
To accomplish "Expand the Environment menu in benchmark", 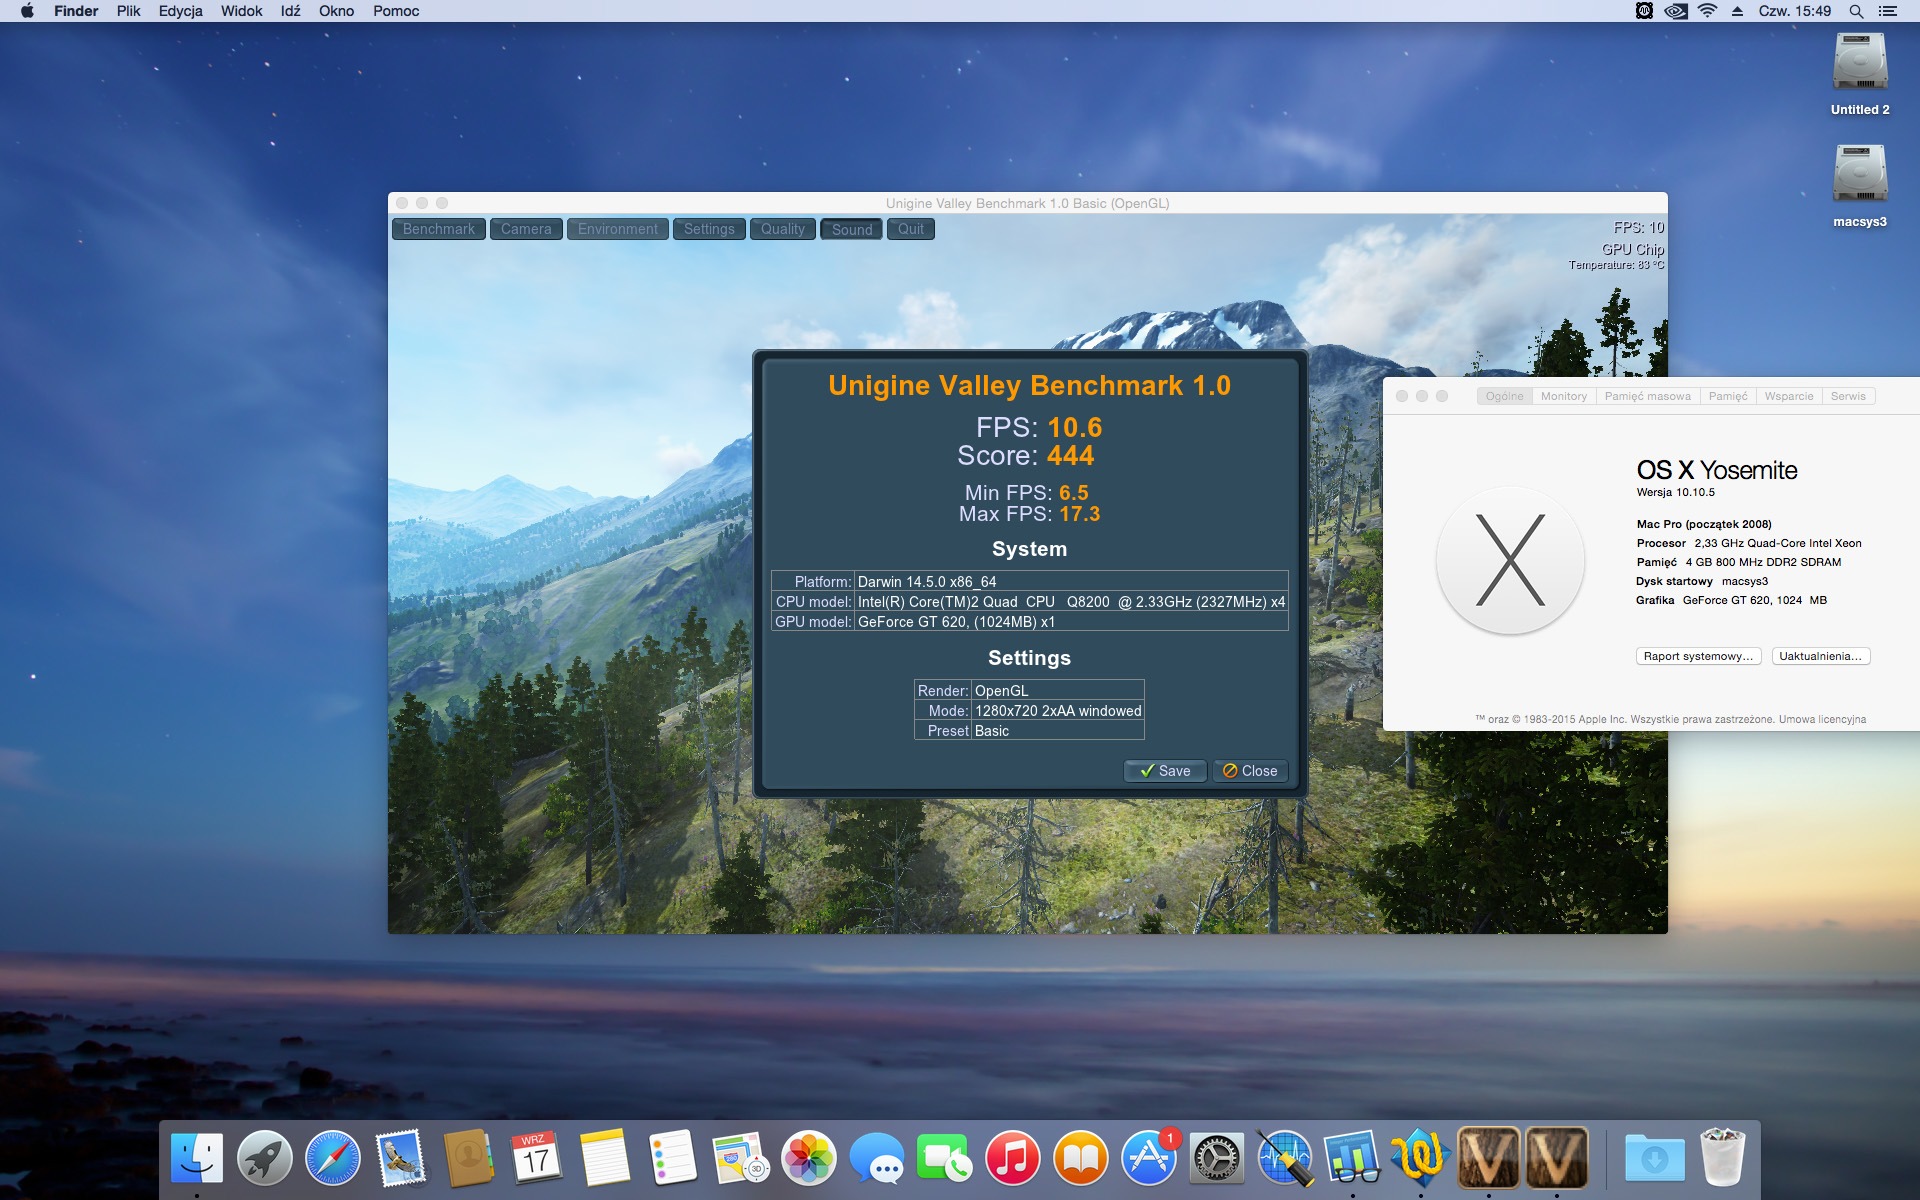I will click(x=617, y=229).
